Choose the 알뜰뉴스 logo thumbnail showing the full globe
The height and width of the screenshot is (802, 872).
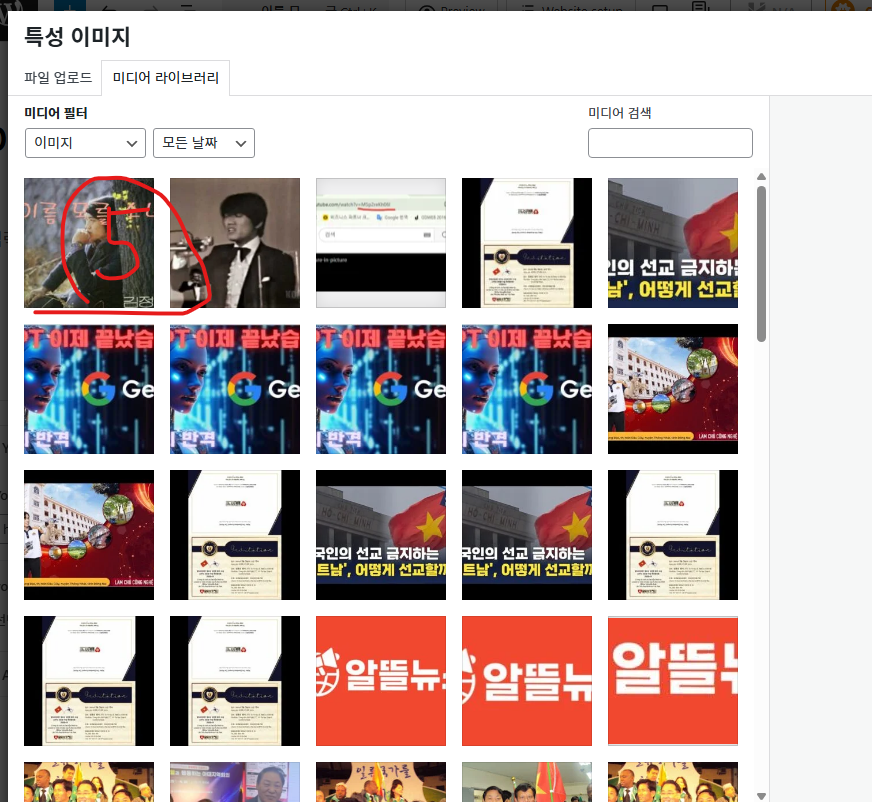pyautogui.click(x=381, y=681)
